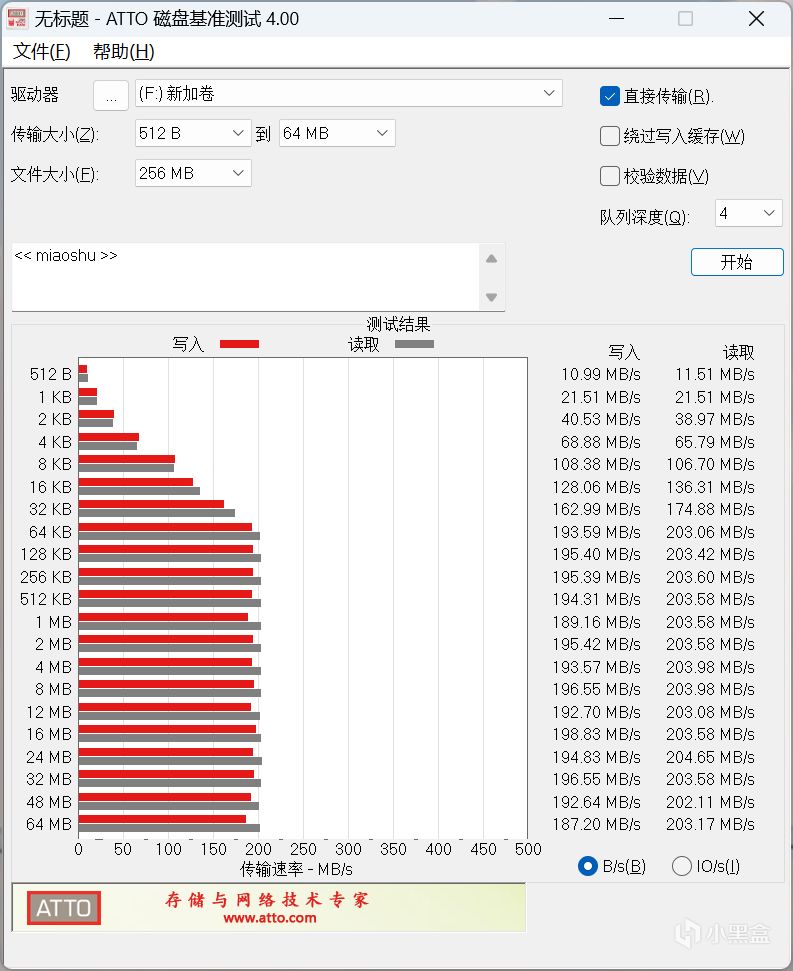Open the 512 B transfer size start dropdown
This screenshot has width=793, height=971.
pyautogui.click(x=193, y=133)
